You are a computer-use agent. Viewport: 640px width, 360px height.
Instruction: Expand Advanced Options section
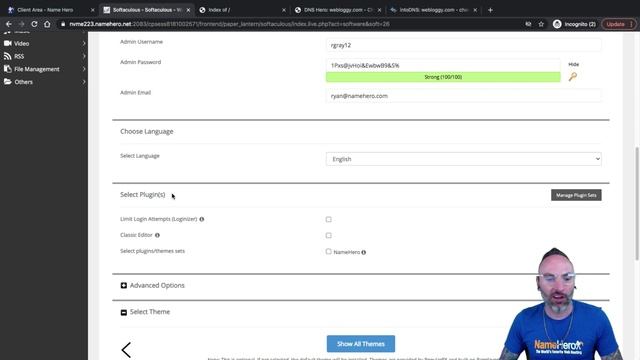tap(124, 285)
